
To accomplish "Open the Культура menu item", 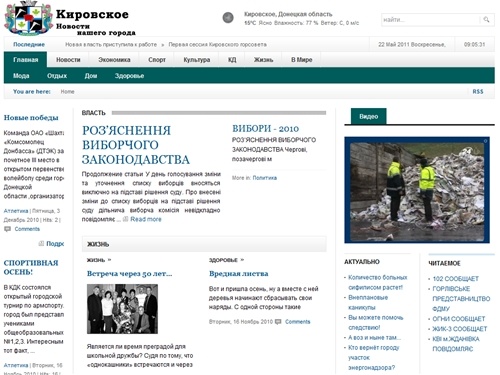I will 197,60.
